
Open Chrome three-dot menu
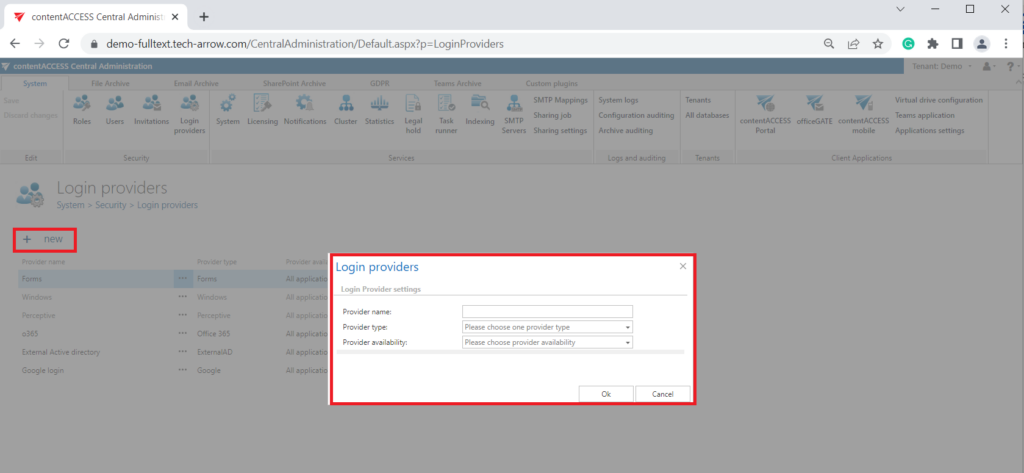coord(1006,44)
